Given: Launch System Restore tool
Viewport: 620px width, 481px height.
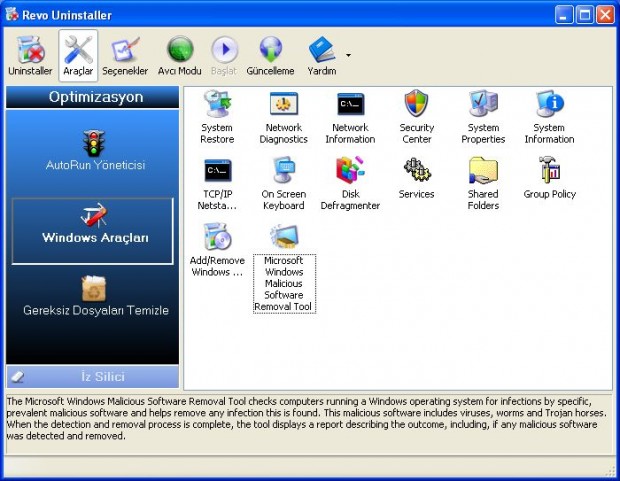Looking at the screenshot, I should click(217, 117).
